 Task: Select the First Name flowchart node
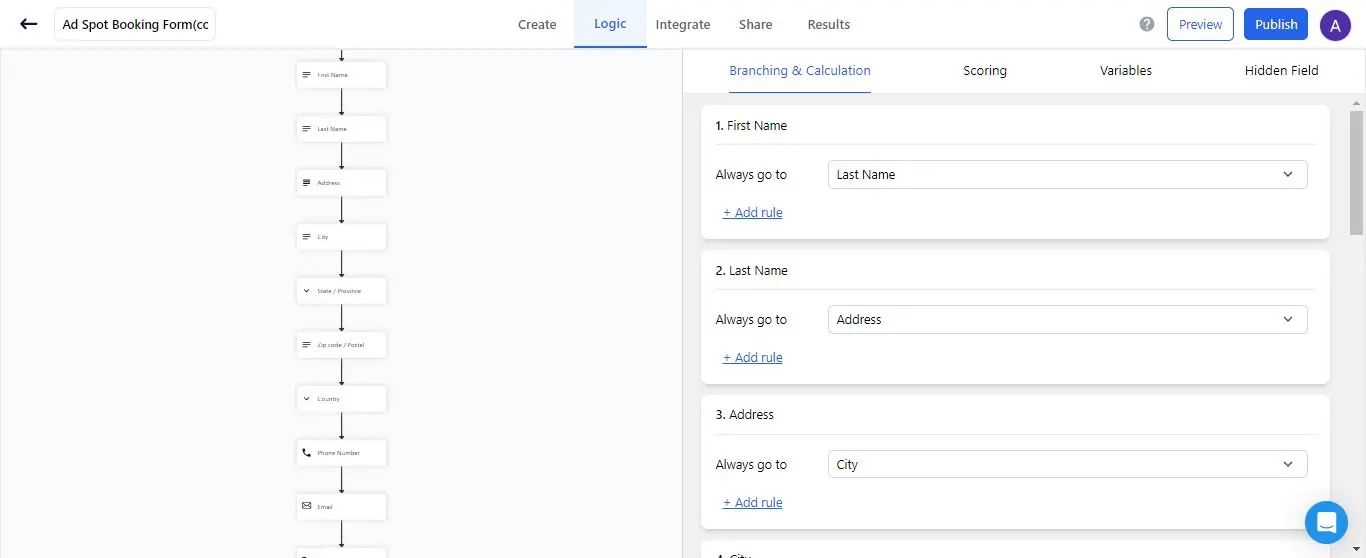[341, 75]
